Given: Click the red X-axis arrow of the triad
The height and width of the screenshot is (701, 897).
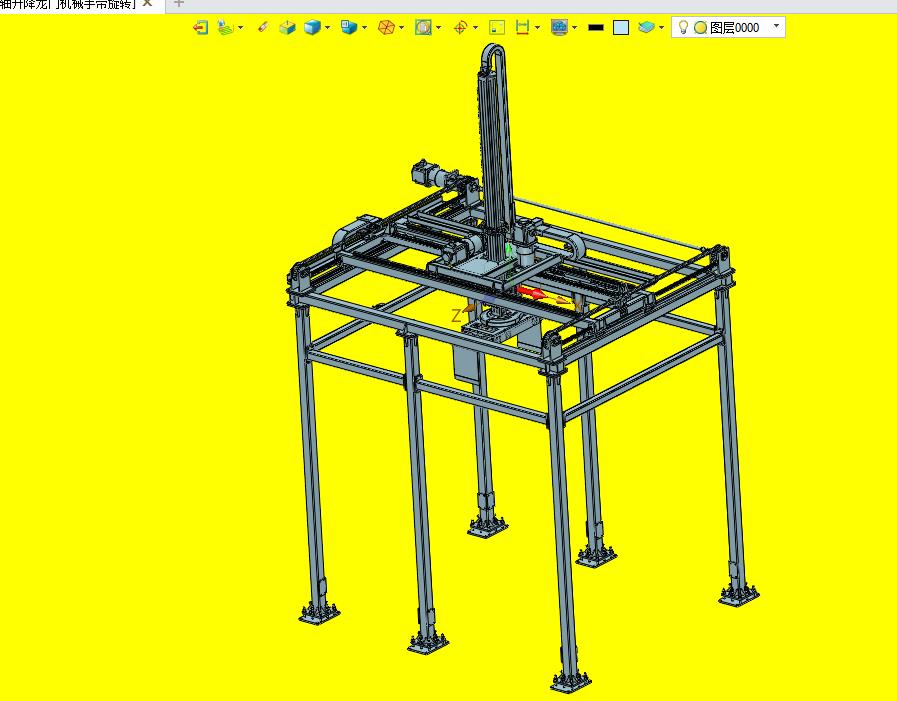Looking at the screenshot, I should (x=531, y=292).
